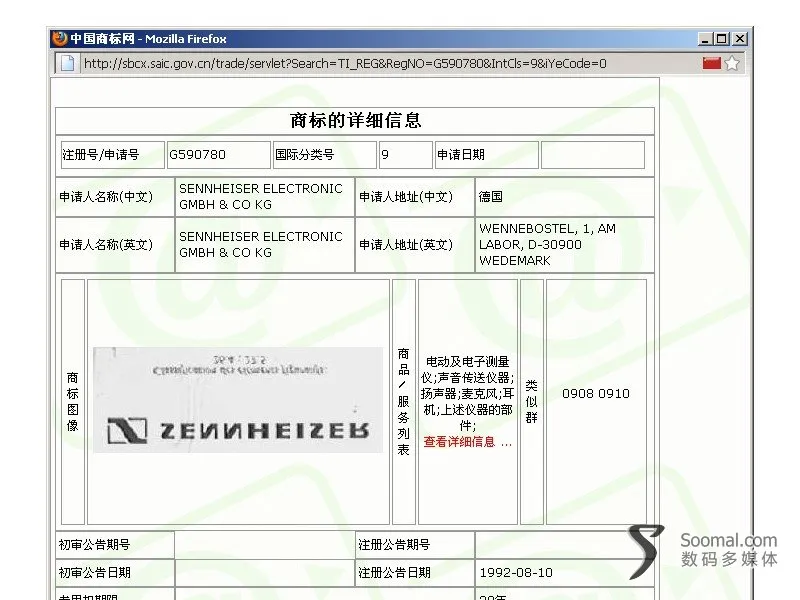Click the 国际分类号 label
This screenshot has height=600, width=800.
[305, 155]
